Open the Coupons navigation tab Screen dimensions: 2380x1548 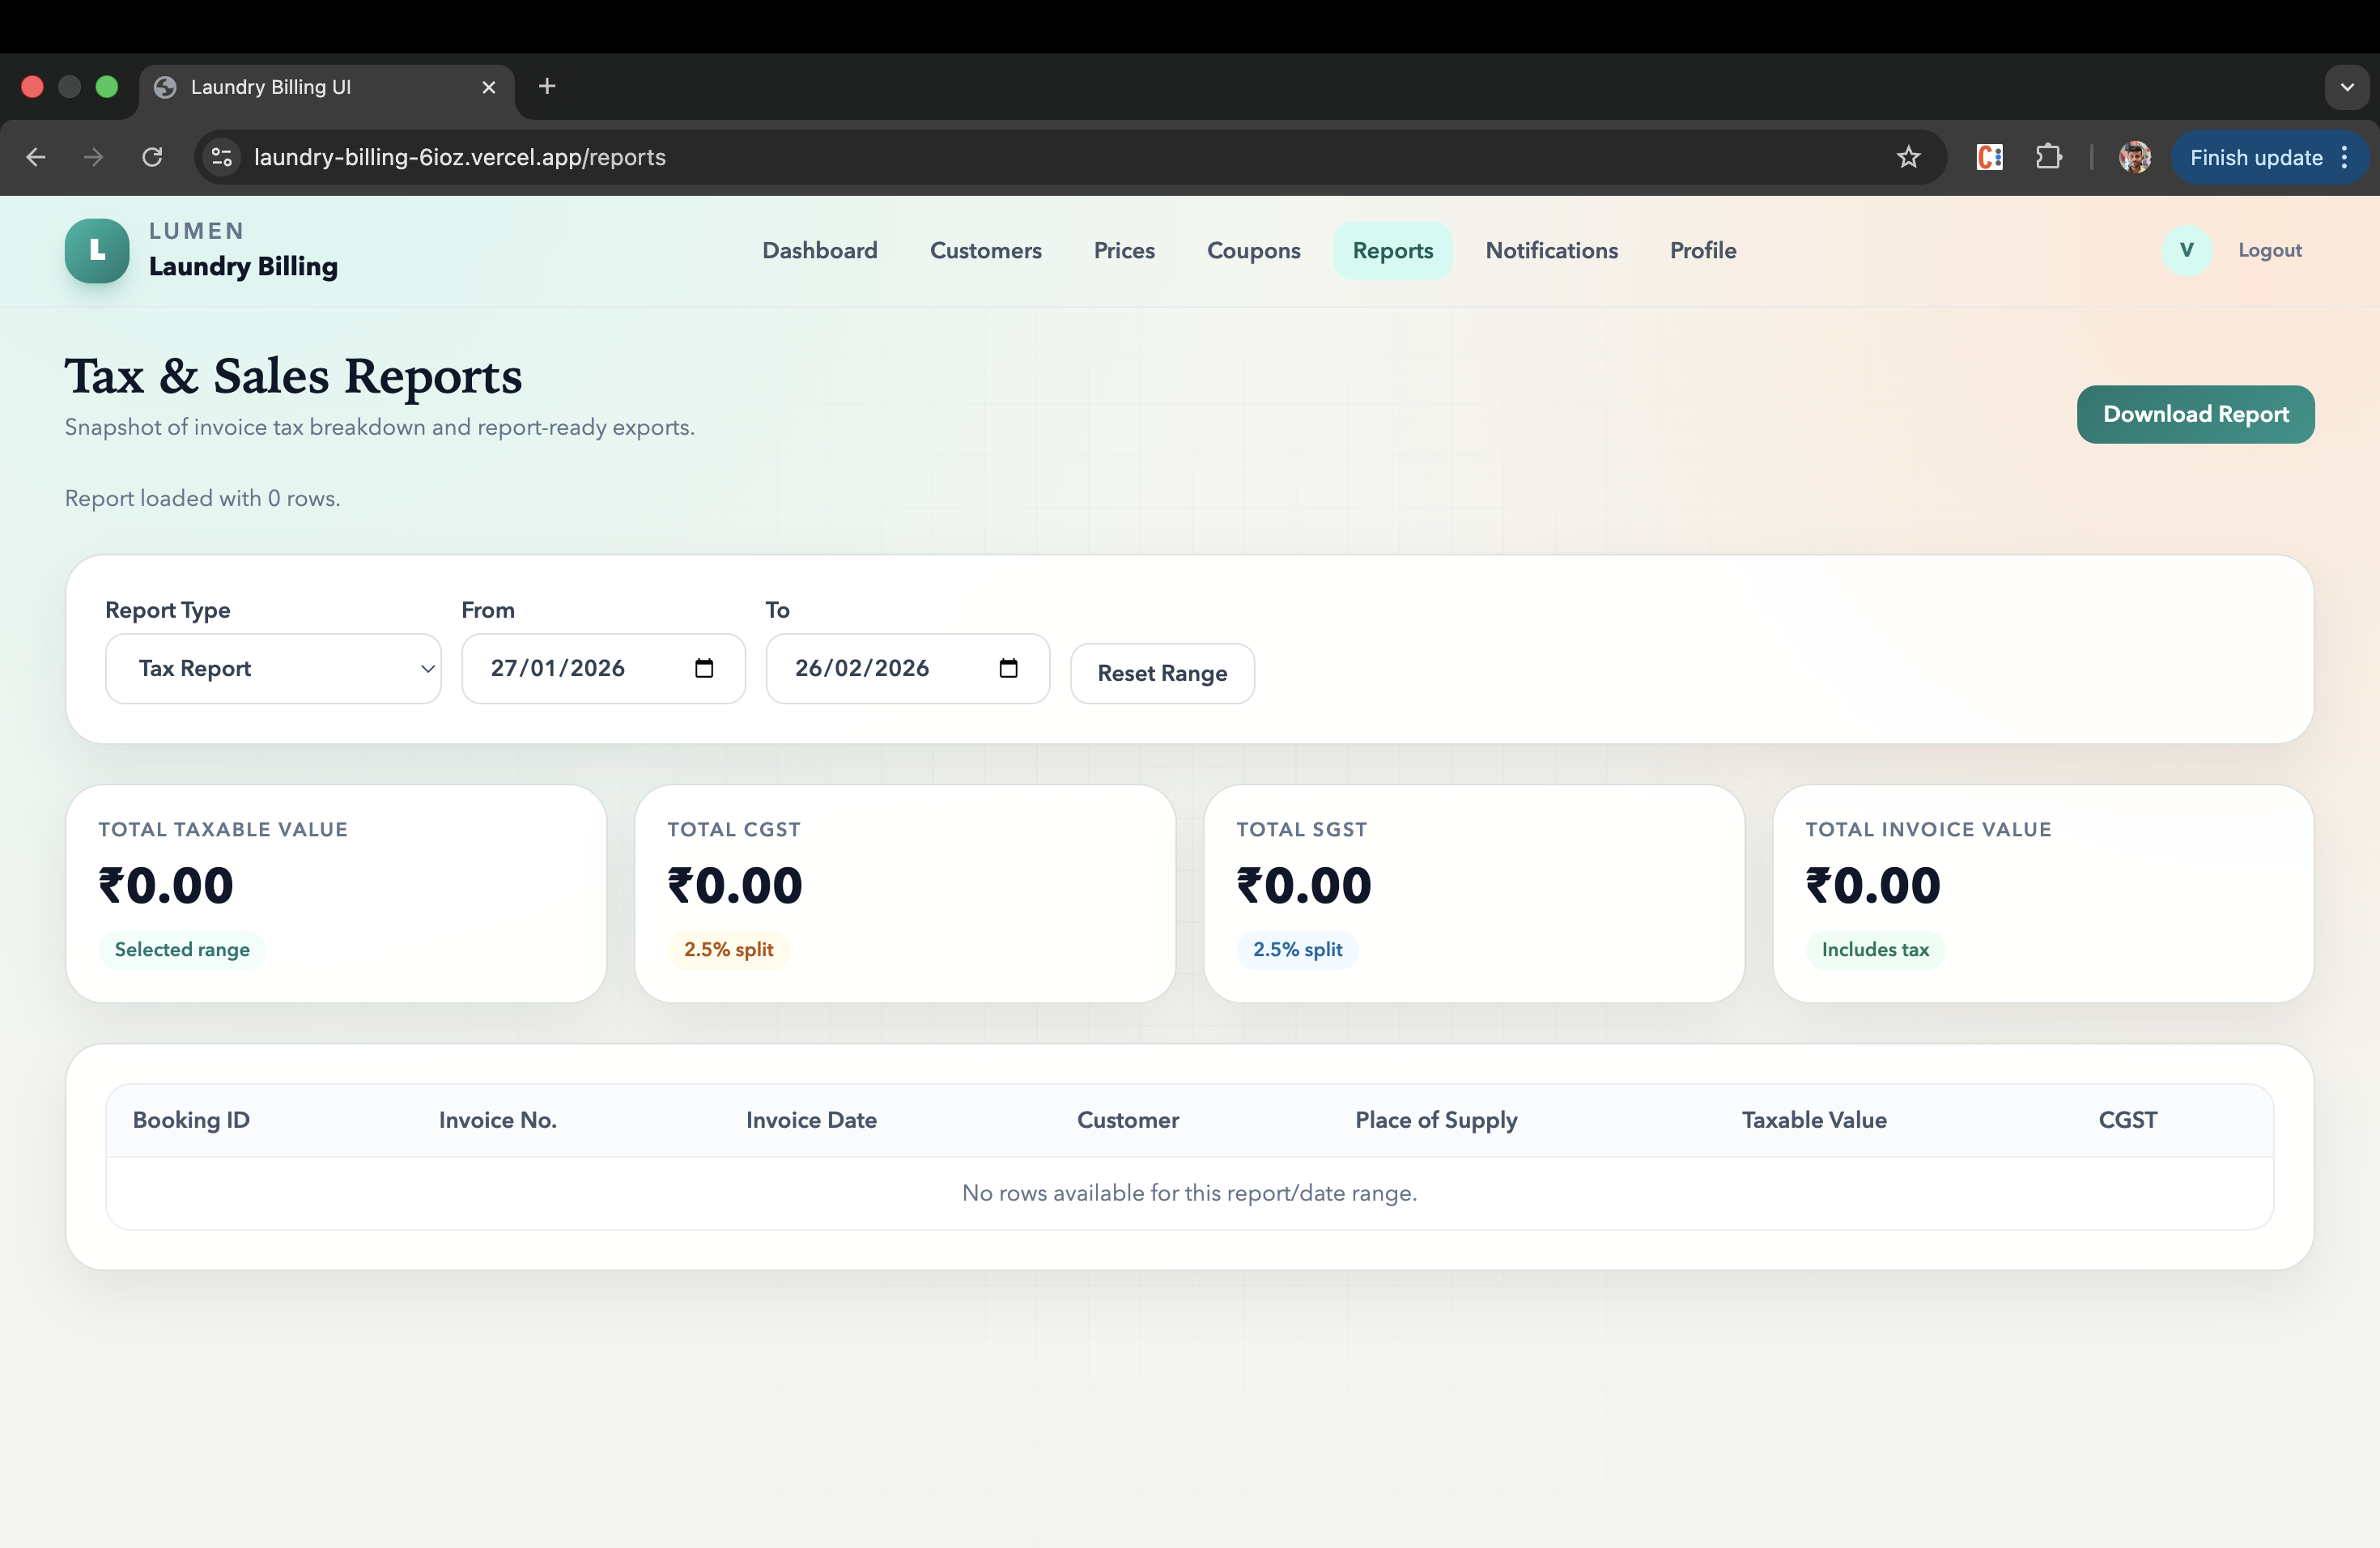(1253, 250)
